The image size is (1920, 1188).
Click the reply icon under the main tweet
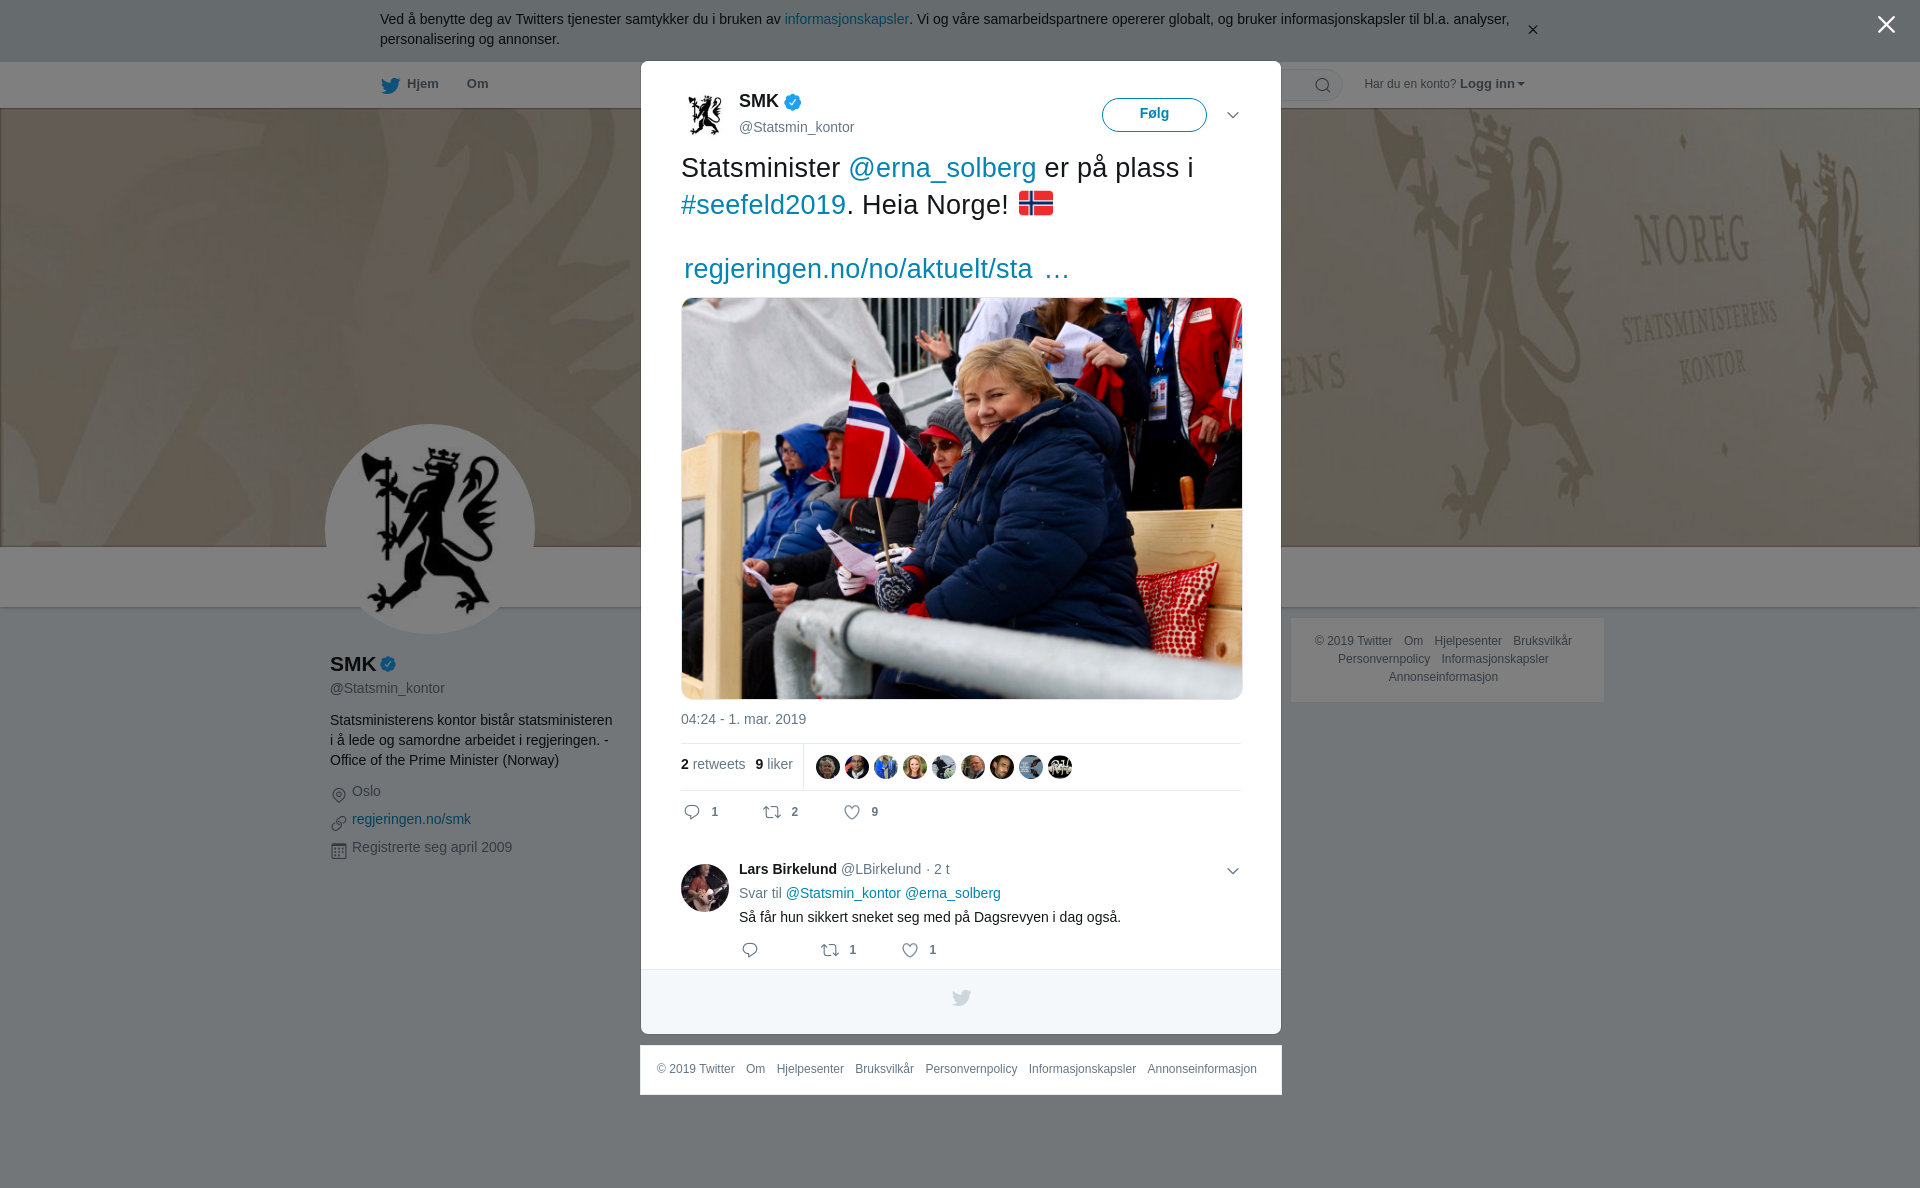click(x=692, y=812)
